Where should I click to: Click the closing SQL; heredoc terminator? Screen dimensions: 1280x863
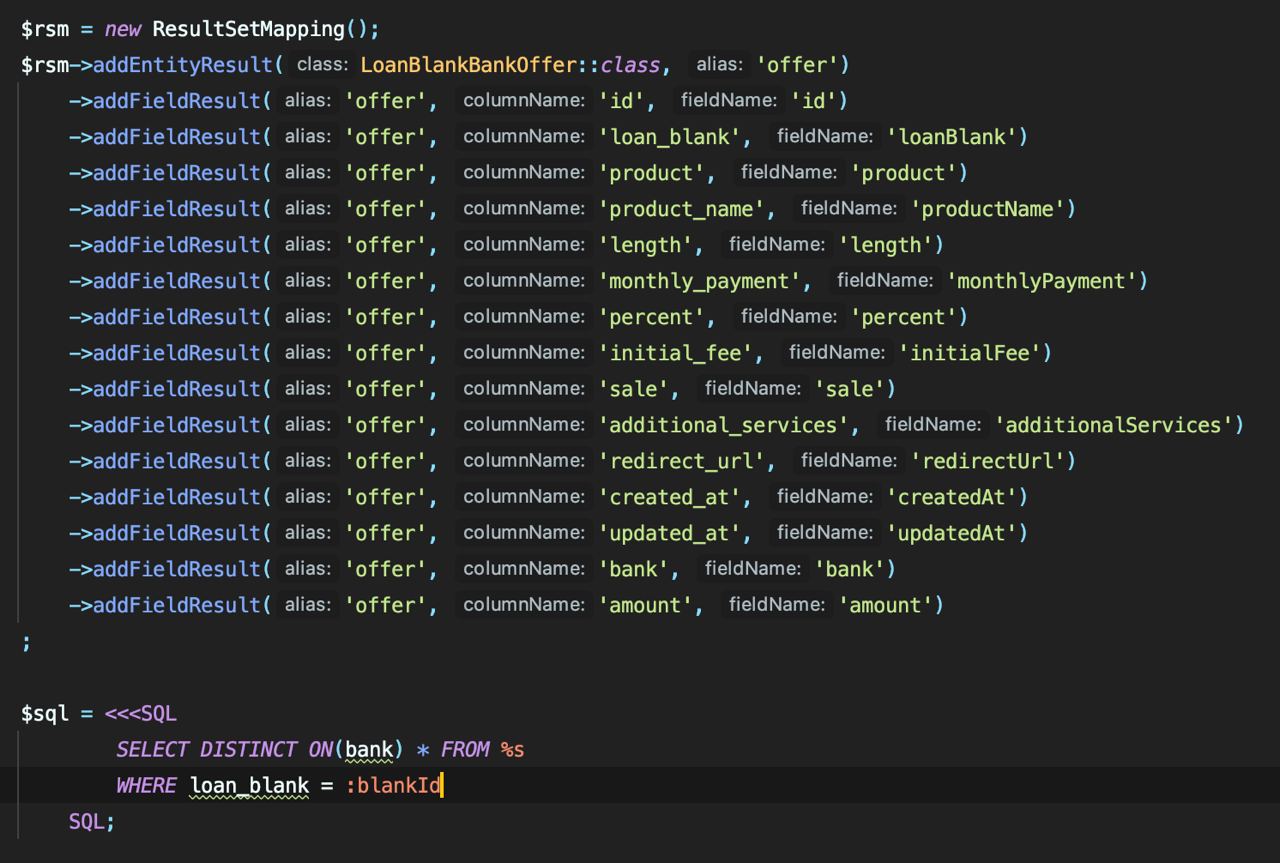click(93, 821)
